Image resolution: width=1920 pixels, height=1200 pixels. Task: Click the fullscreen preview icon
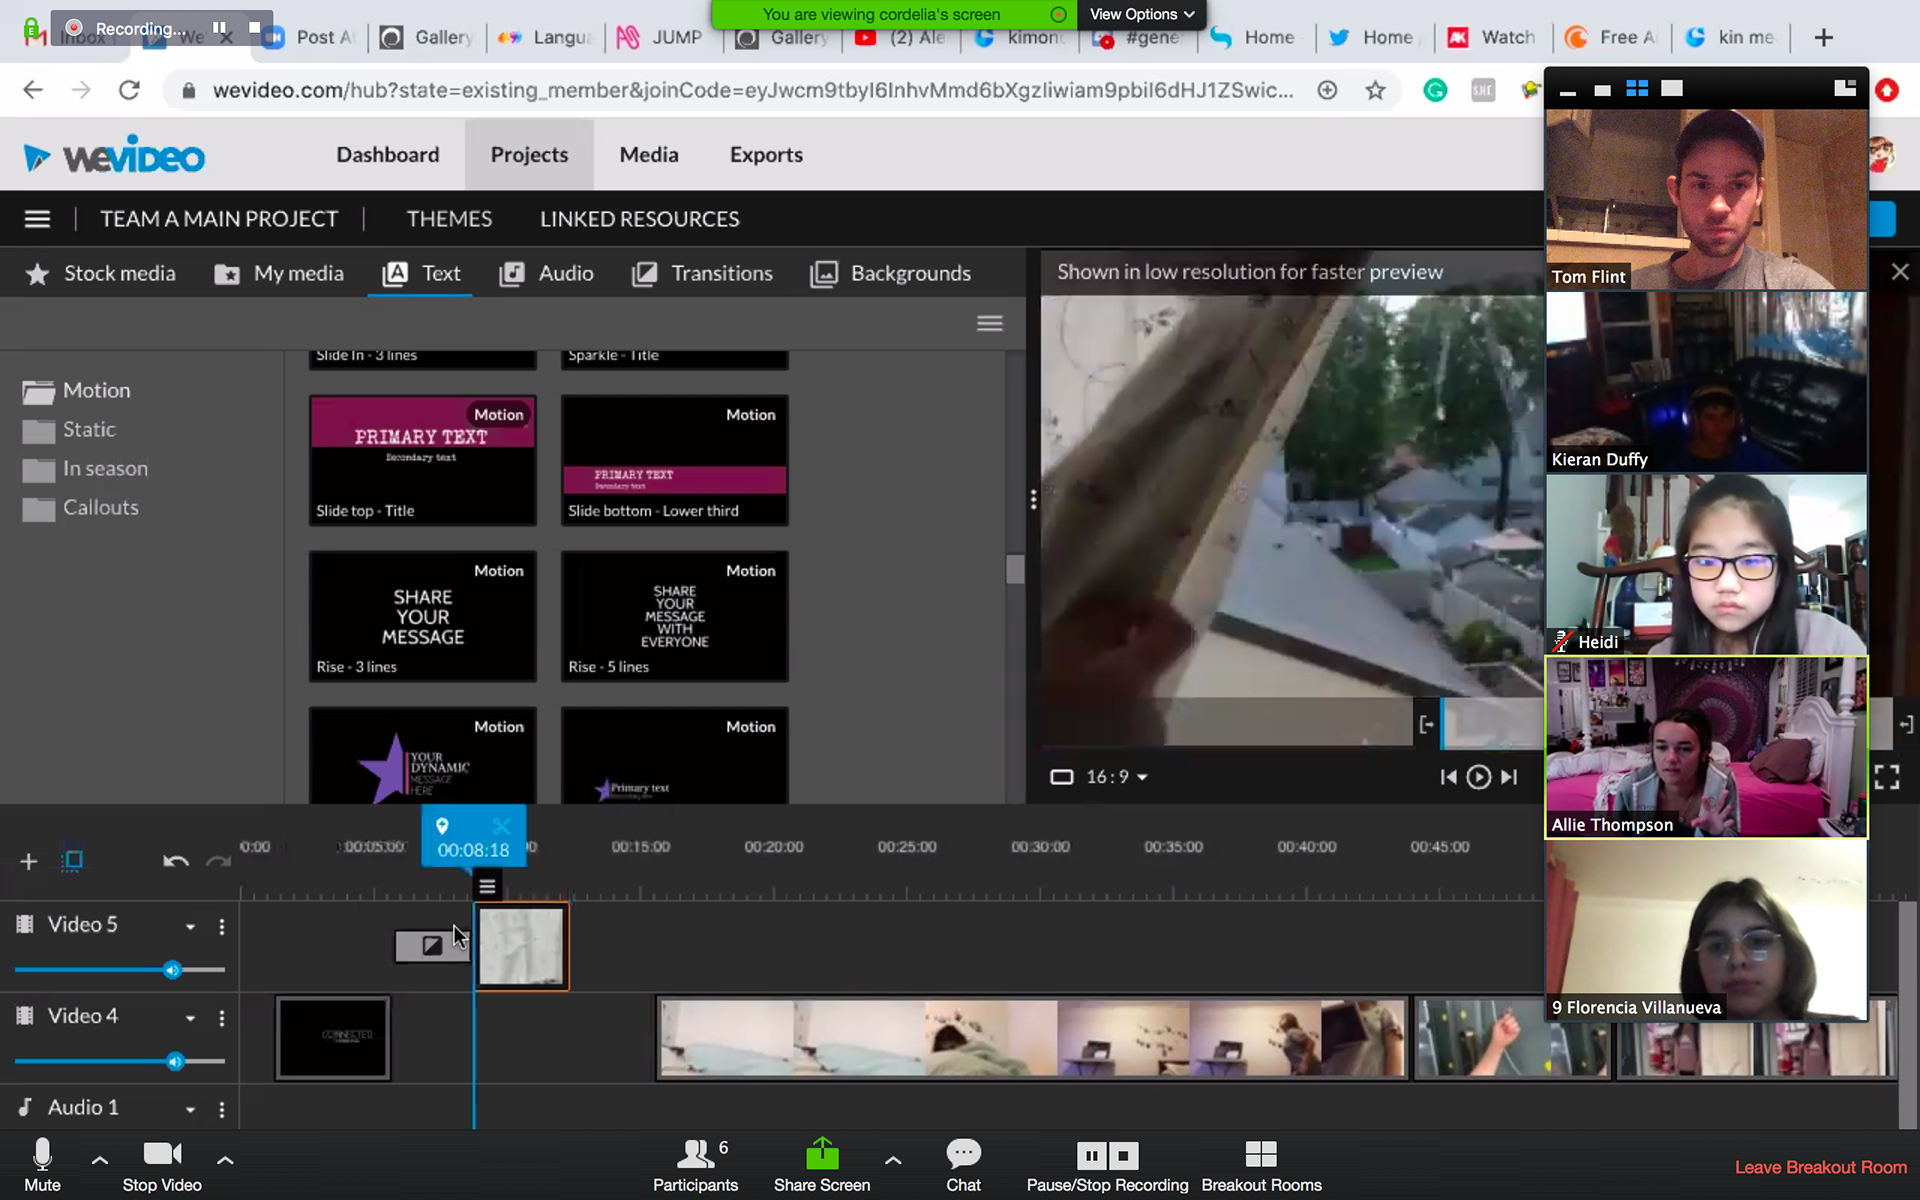click(1886, 777)
